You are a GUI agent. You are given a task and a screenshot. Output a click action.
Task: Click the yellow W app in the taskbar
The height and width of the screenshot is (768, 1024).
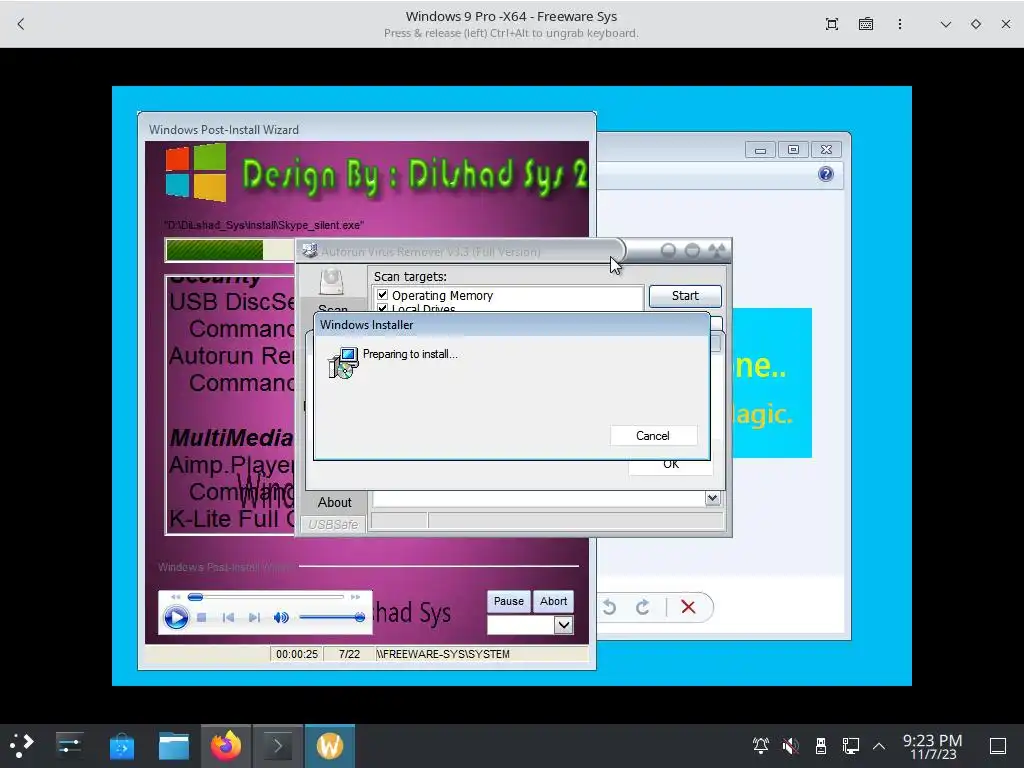pyautogui.click(x=330, y=745)
